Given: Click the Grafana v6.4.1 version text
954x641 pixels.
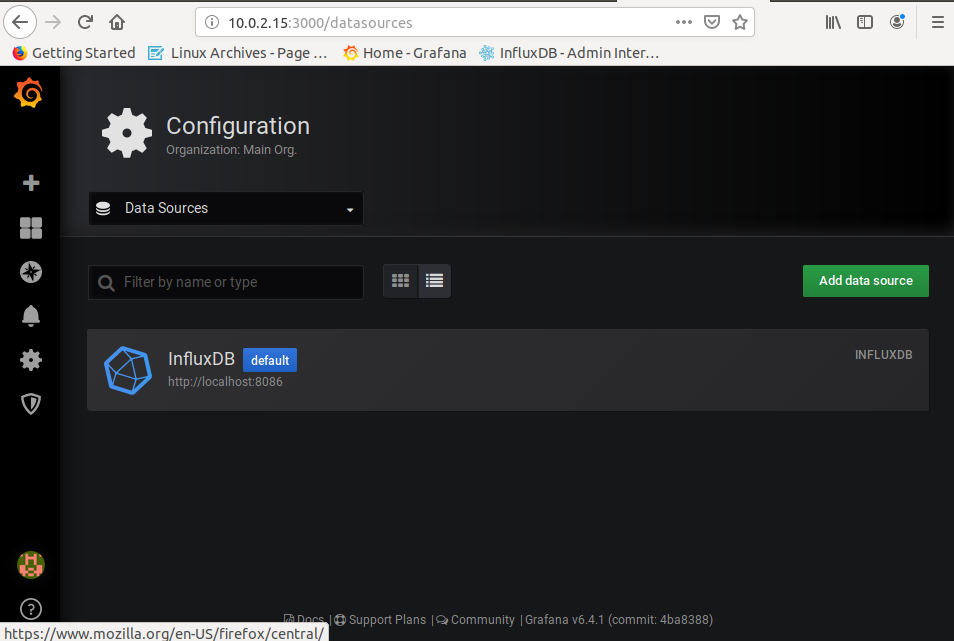Looking at the screenshot, I should pos(619,620).
